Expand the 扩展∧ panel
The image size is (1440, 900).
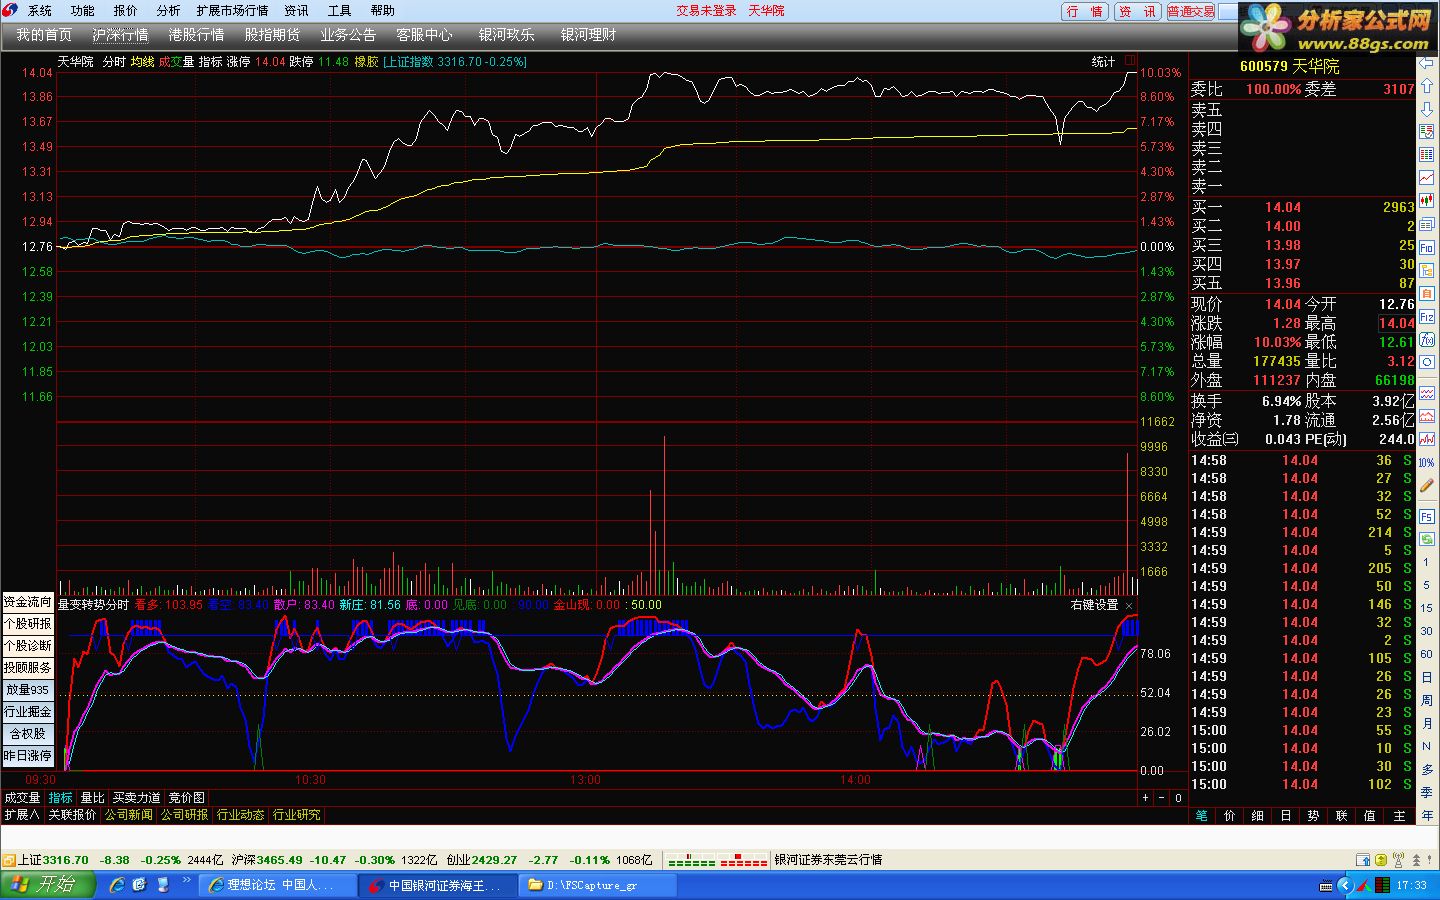(x=21, y=815)
